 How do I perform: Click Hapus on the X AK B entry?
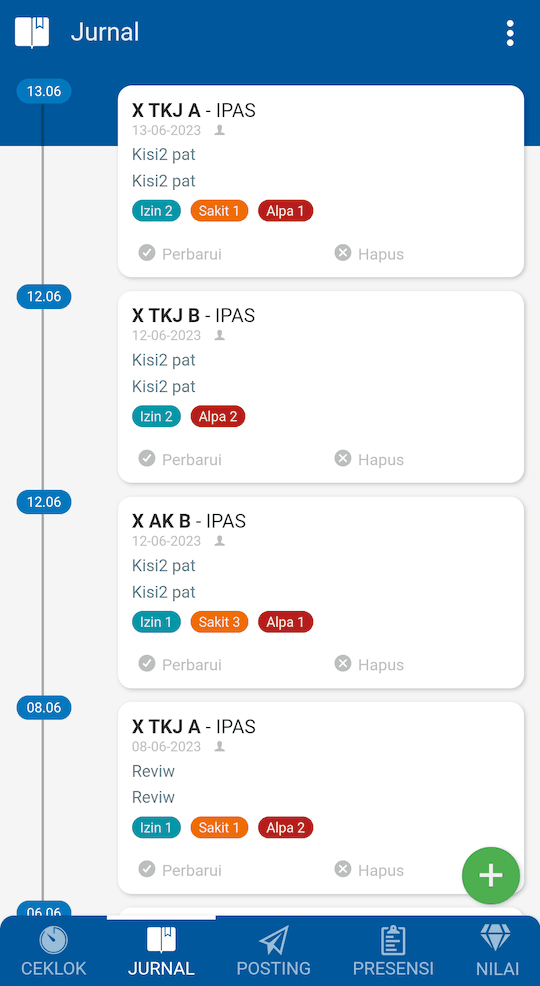(369, 665)
